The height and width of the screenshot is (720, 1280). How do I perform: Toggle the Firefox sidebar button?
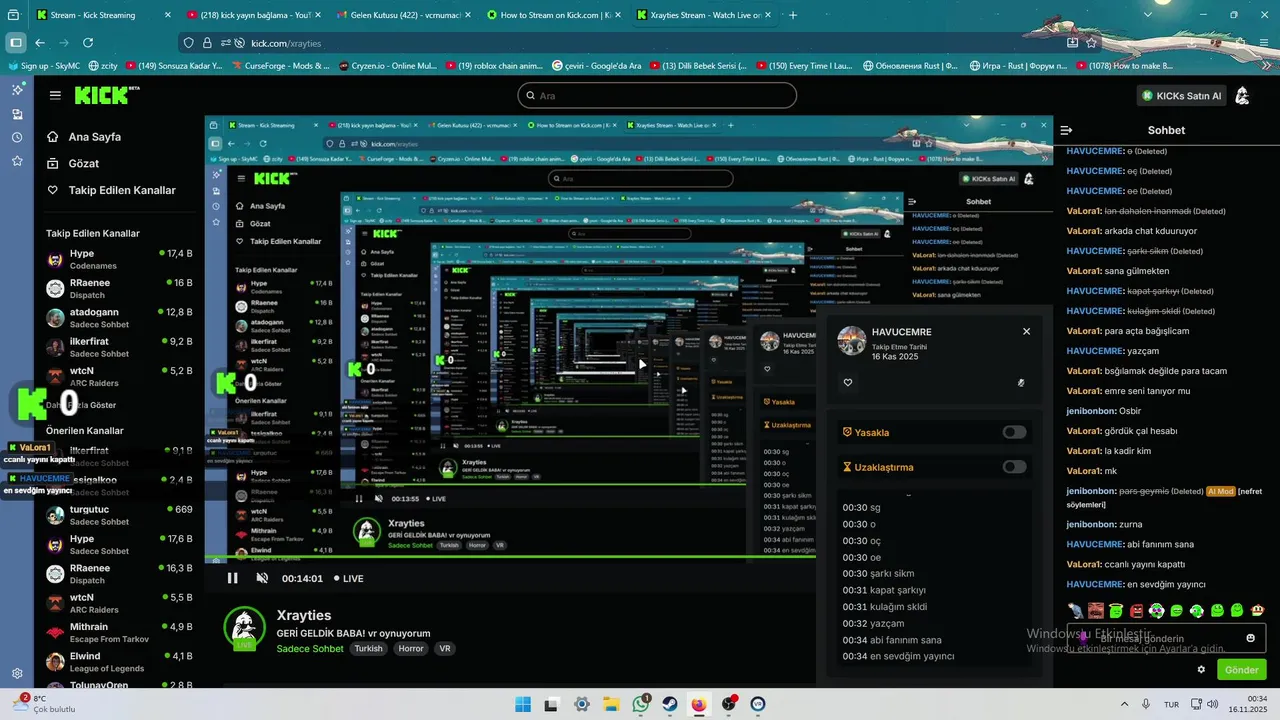[16, 43]
